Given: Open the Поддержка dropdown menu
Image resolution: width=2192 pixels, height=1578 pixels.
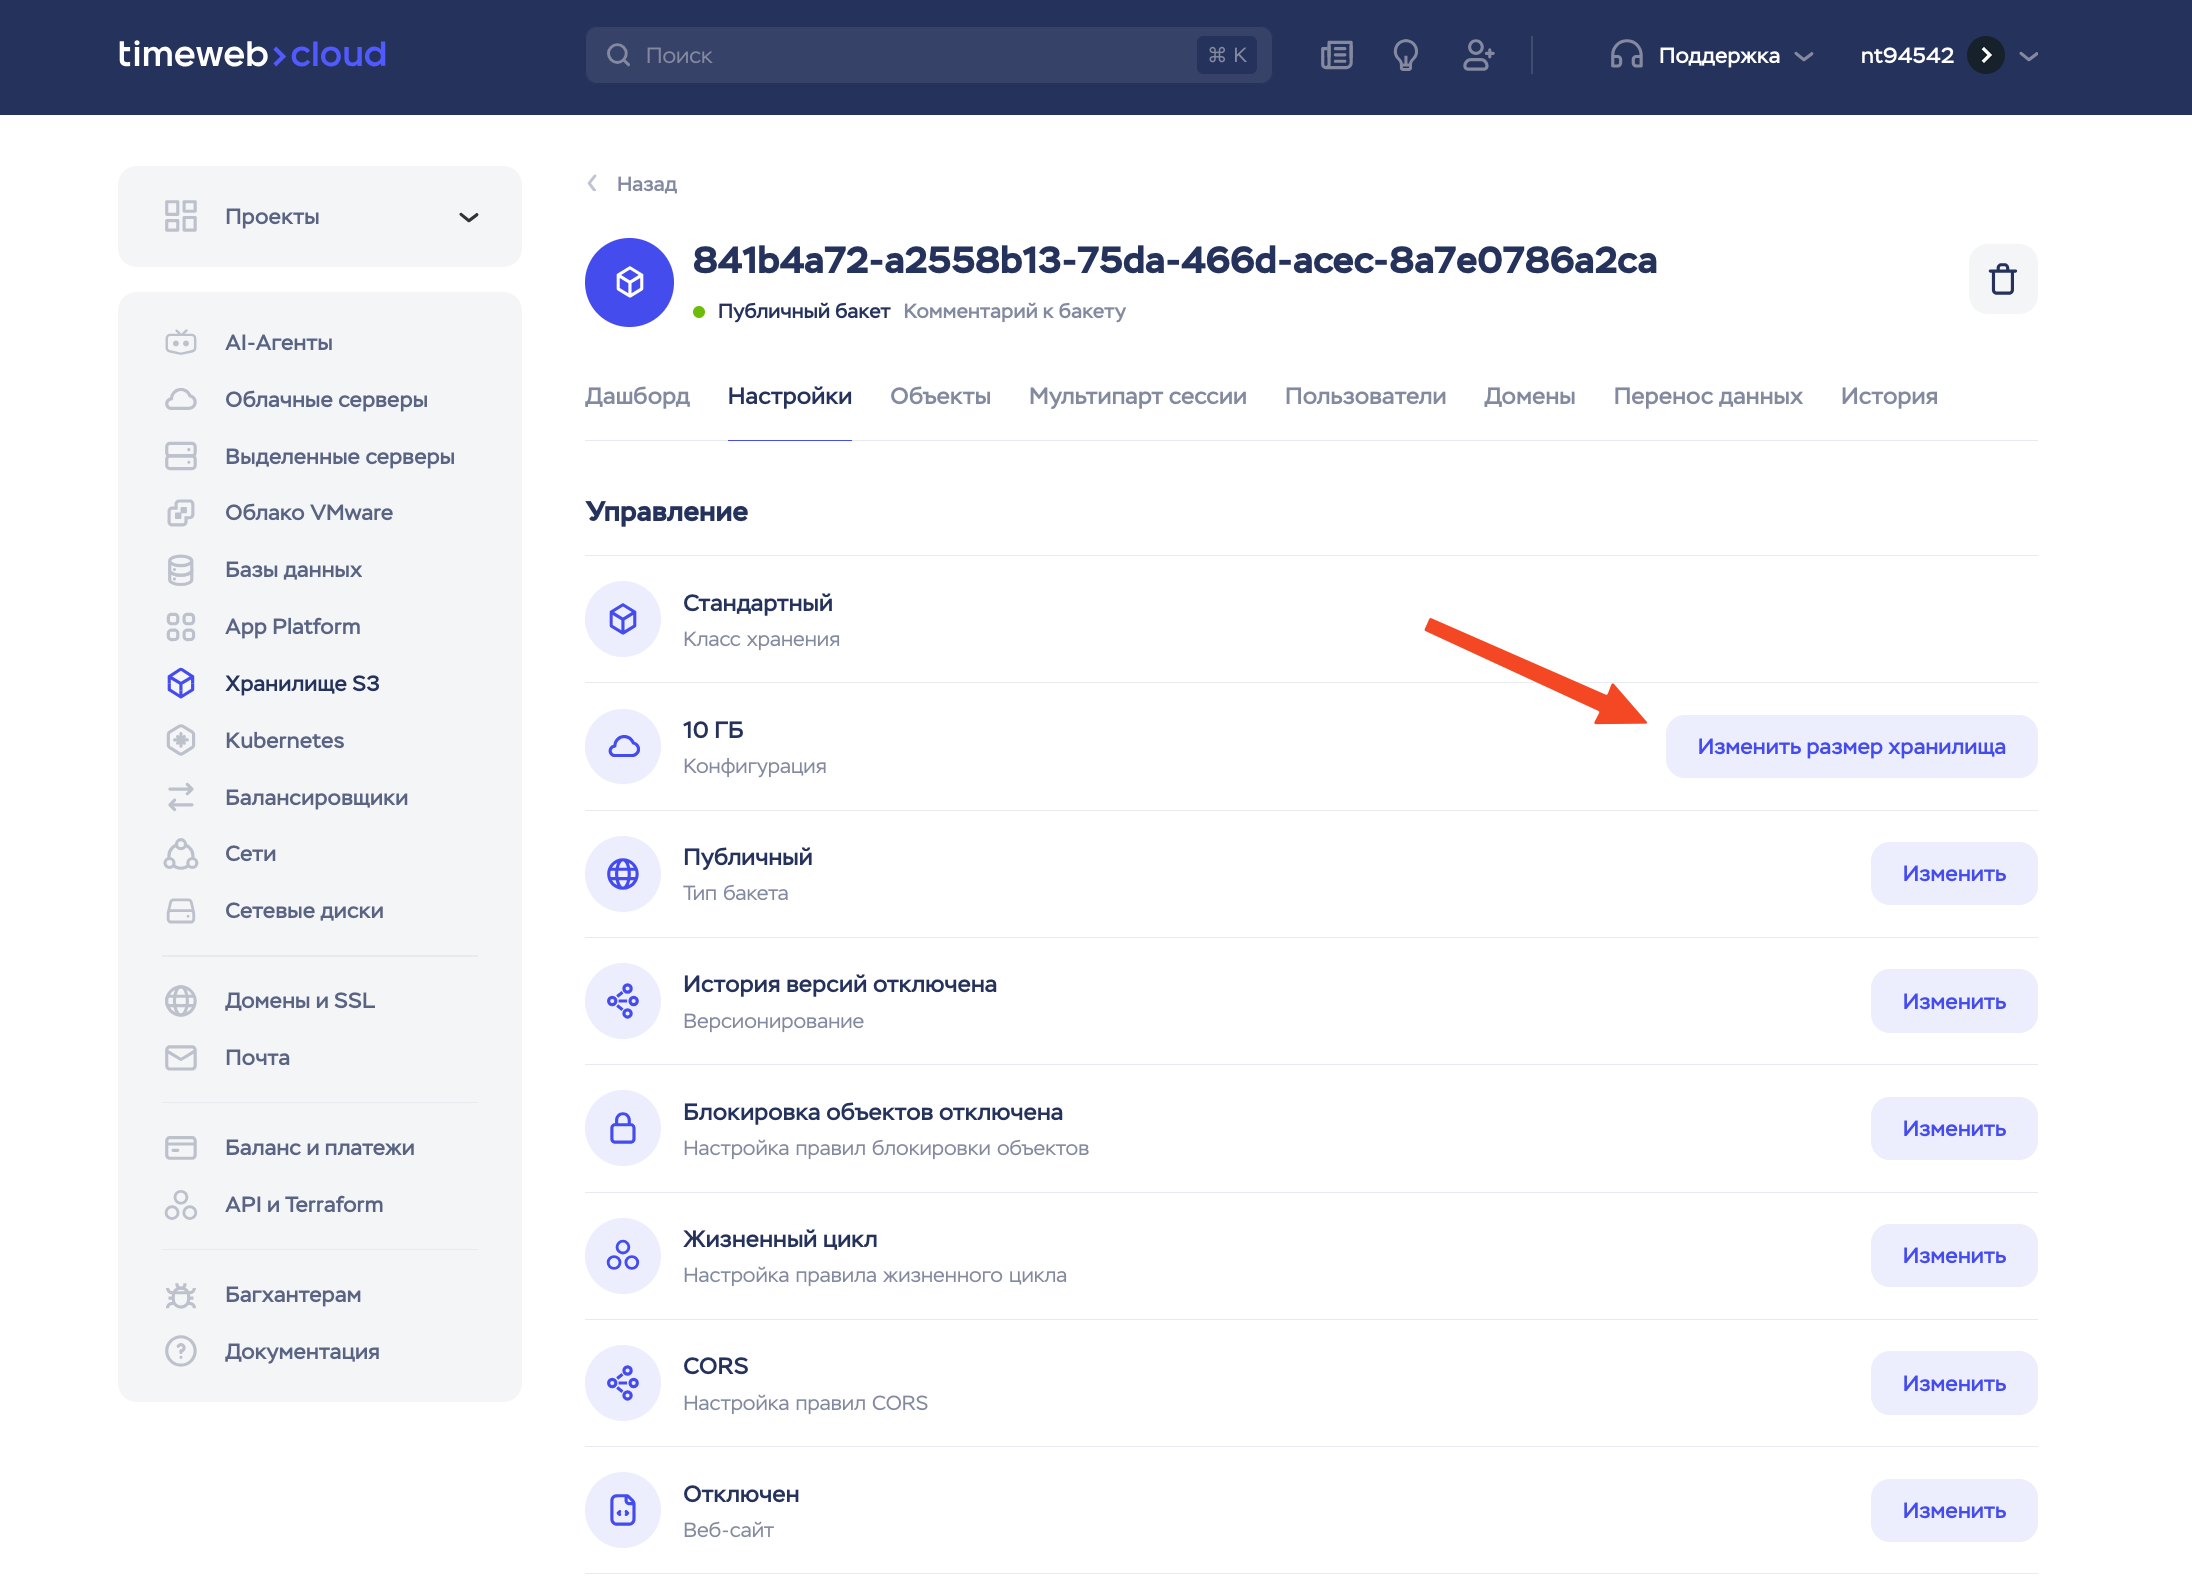Looking at the screenshot, I should tap(1711, 55).
